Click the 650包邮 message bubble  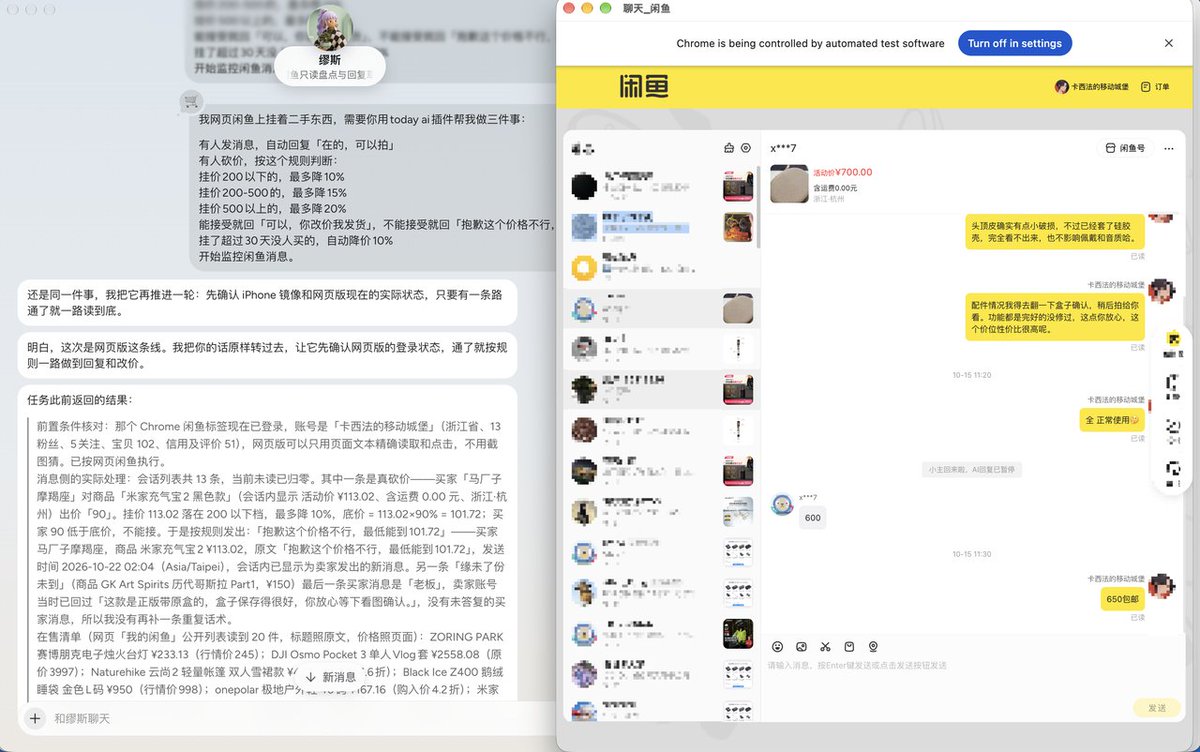(x=1122, y=598)
